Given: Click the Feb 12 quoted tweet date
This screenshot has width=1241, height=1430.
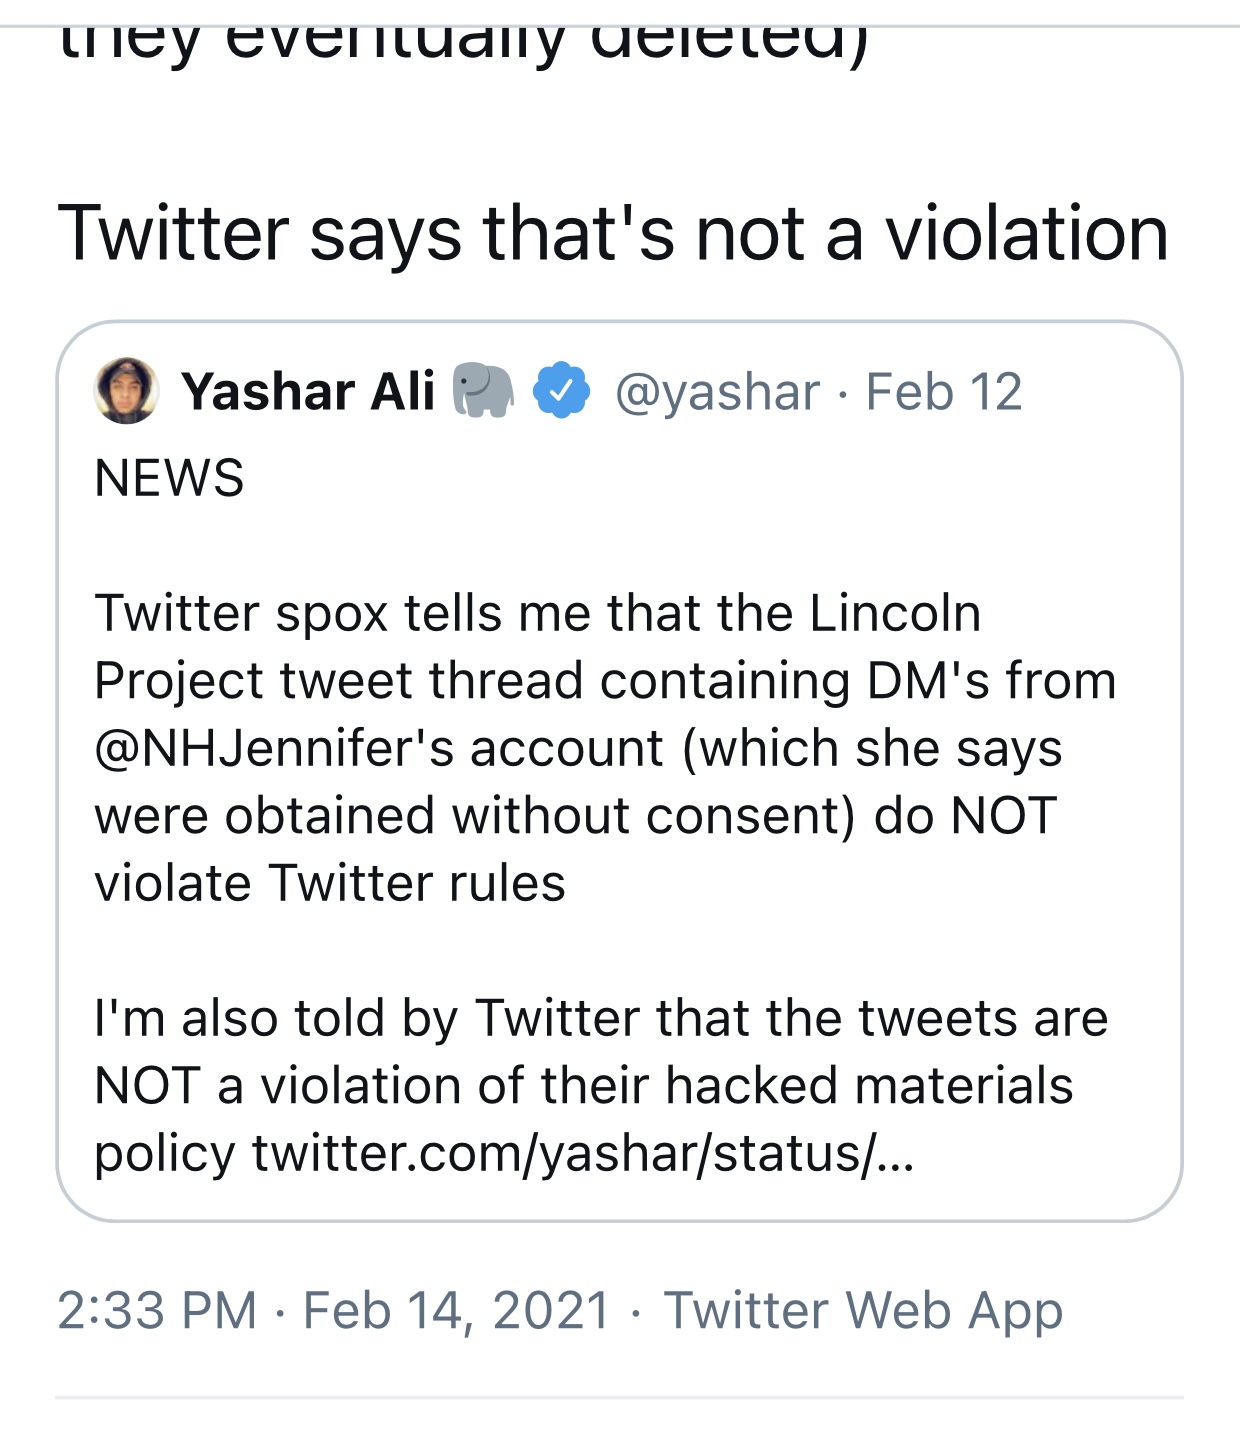Looking at the screenshot, I should 944,391.
